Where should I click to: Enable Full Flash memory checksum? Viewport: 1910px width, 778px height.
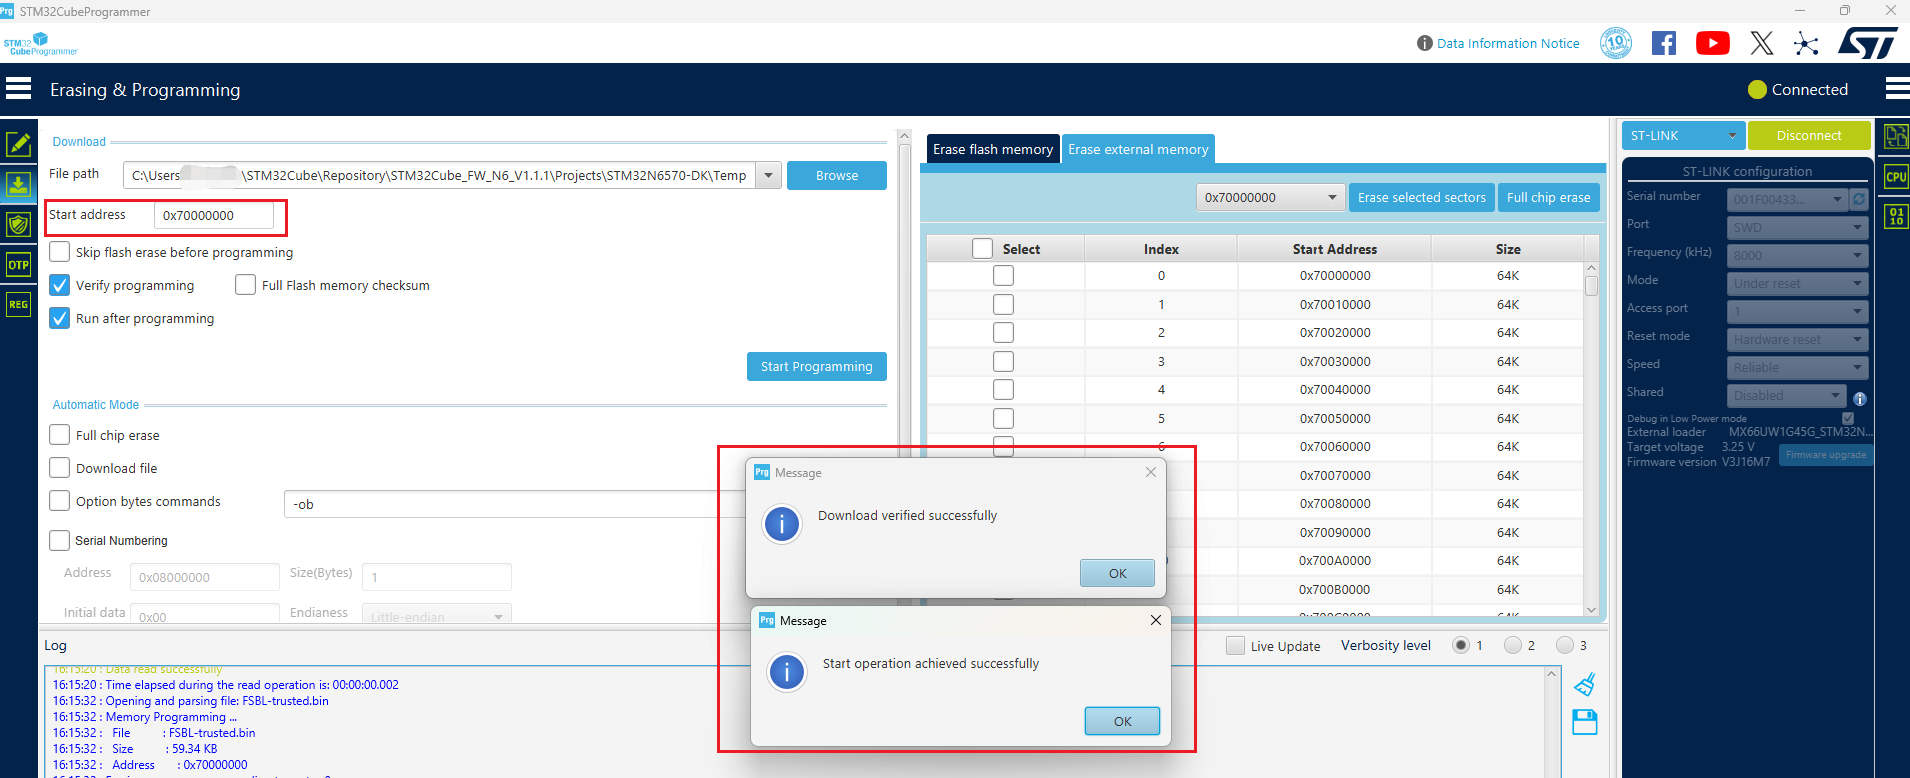(246, 285)
